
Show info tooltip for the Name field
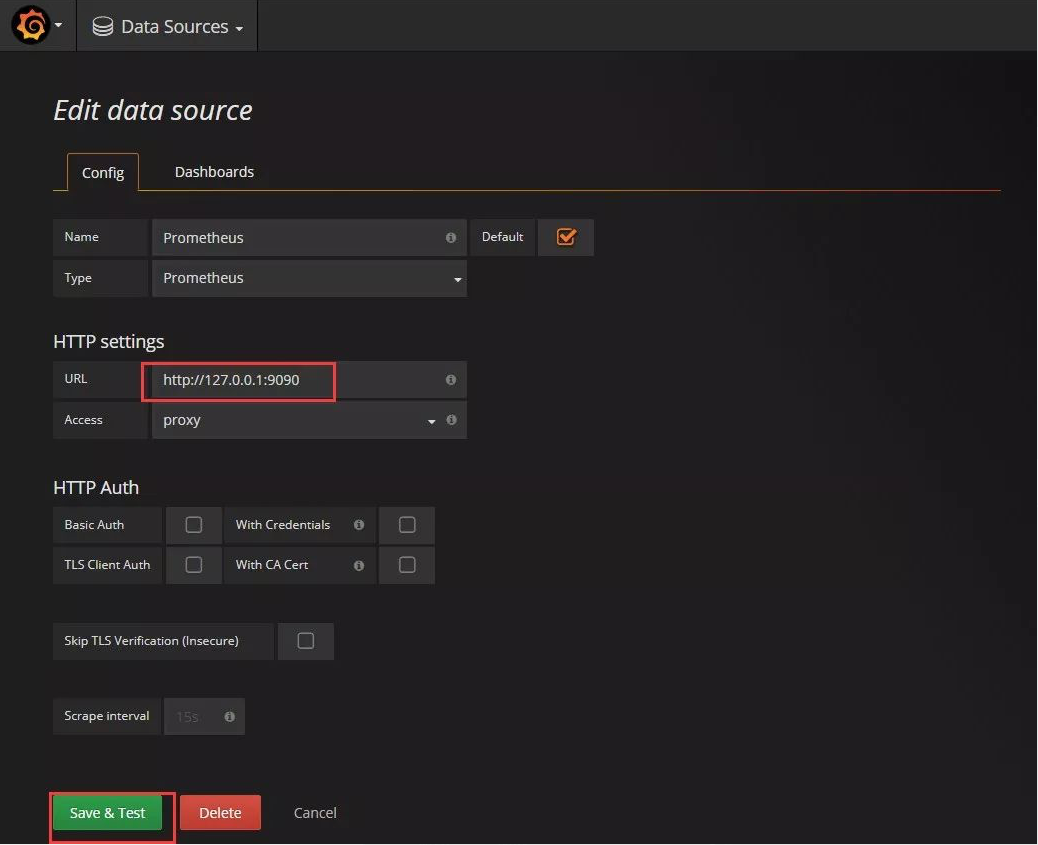[x=451, y=237]
